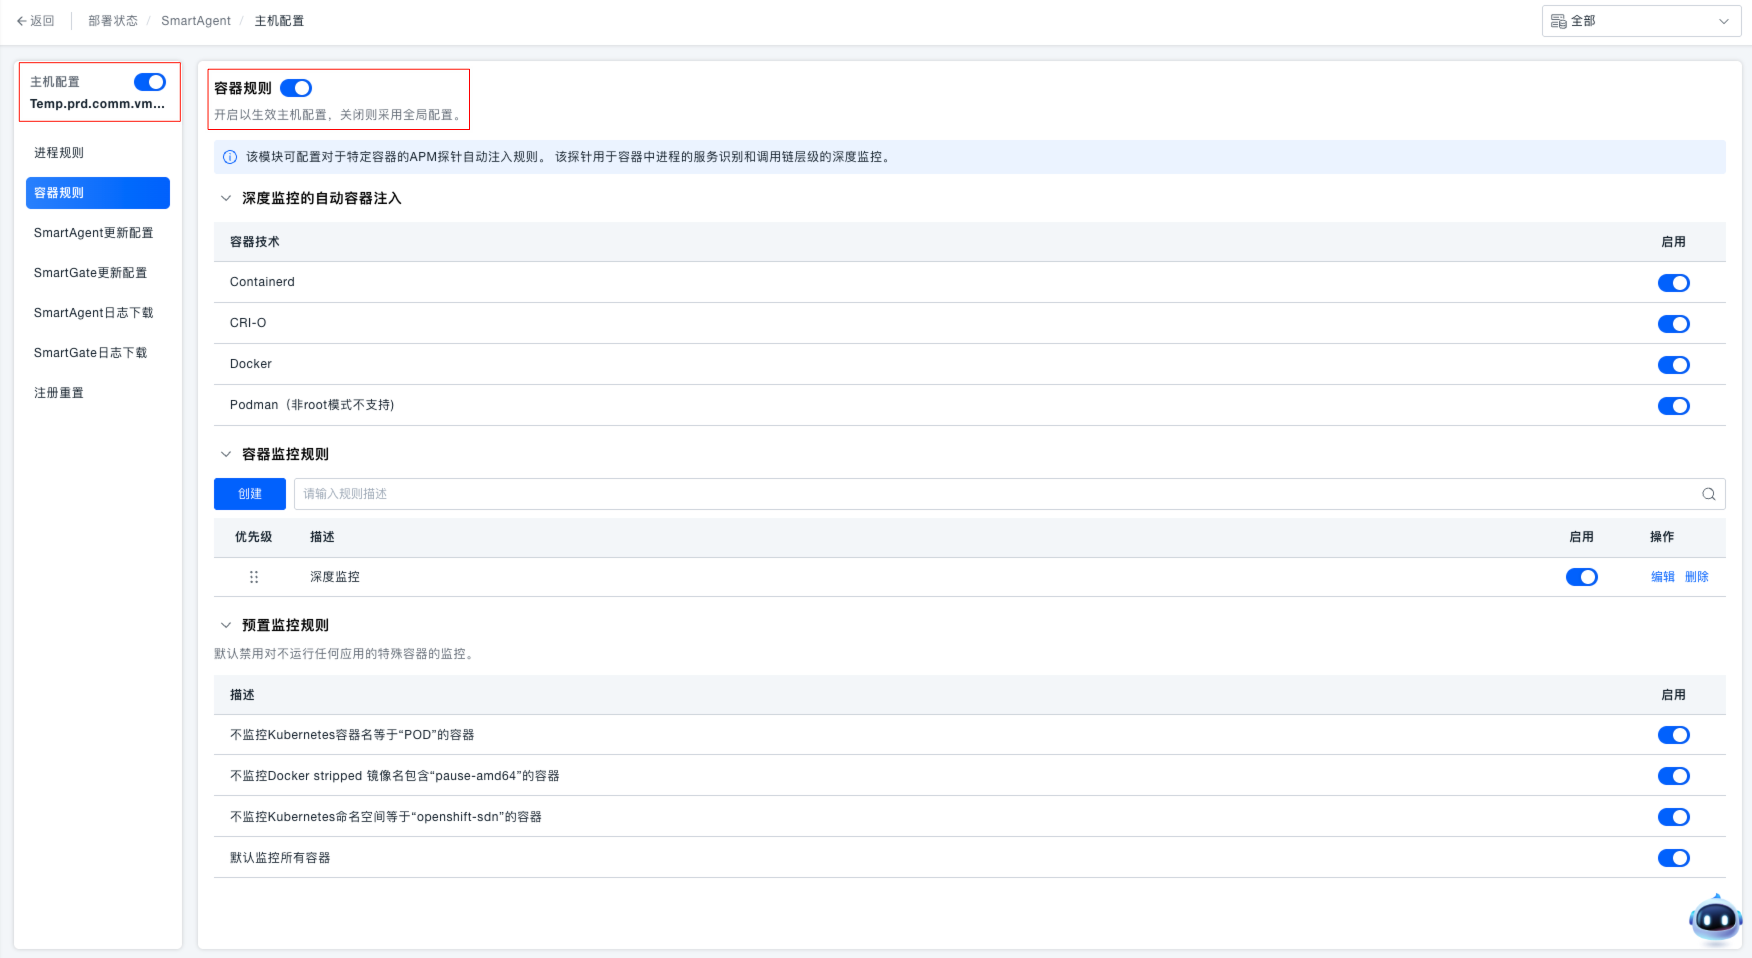Click the 创建 button
The width and height of the screenshot is (1752, 958).
point(250,494)
